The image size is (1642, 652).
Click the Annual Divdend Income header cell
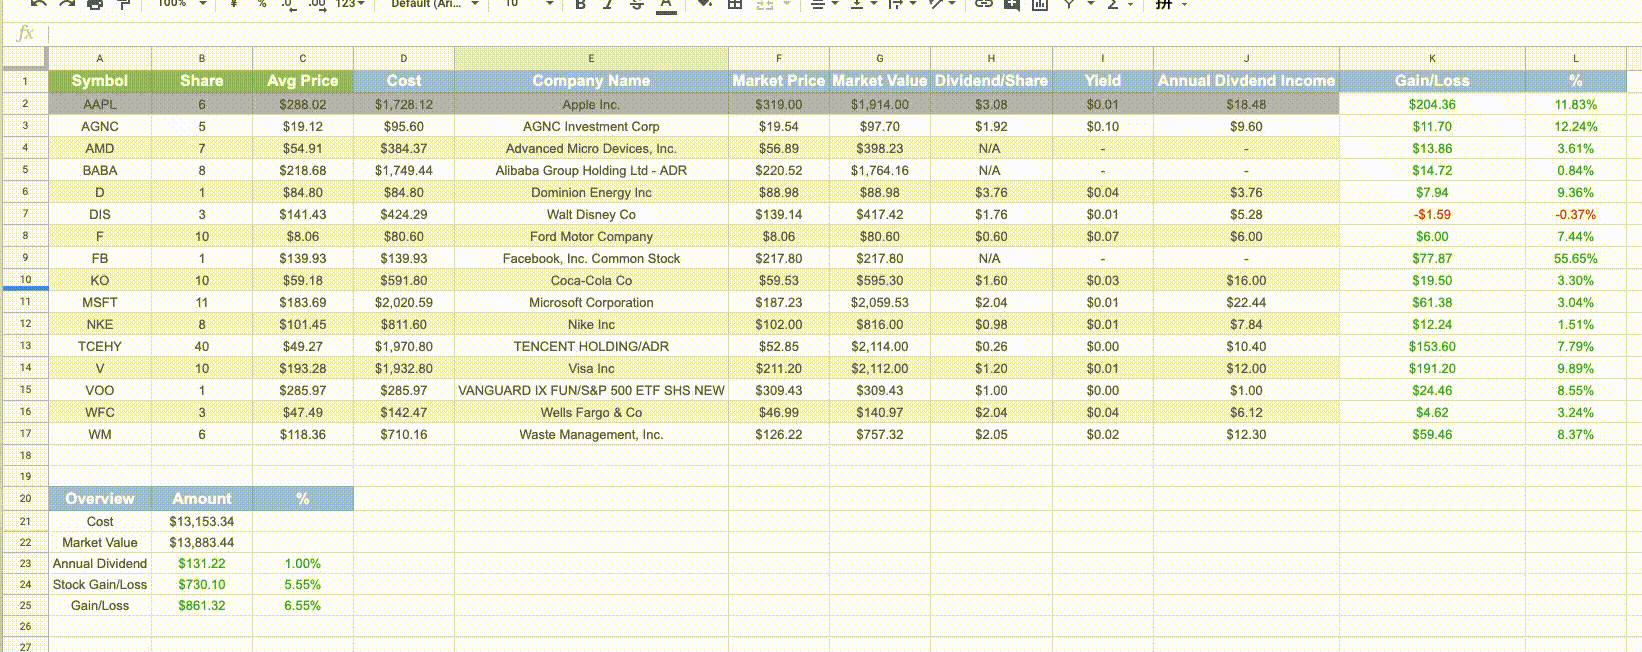pos(1246,81)
